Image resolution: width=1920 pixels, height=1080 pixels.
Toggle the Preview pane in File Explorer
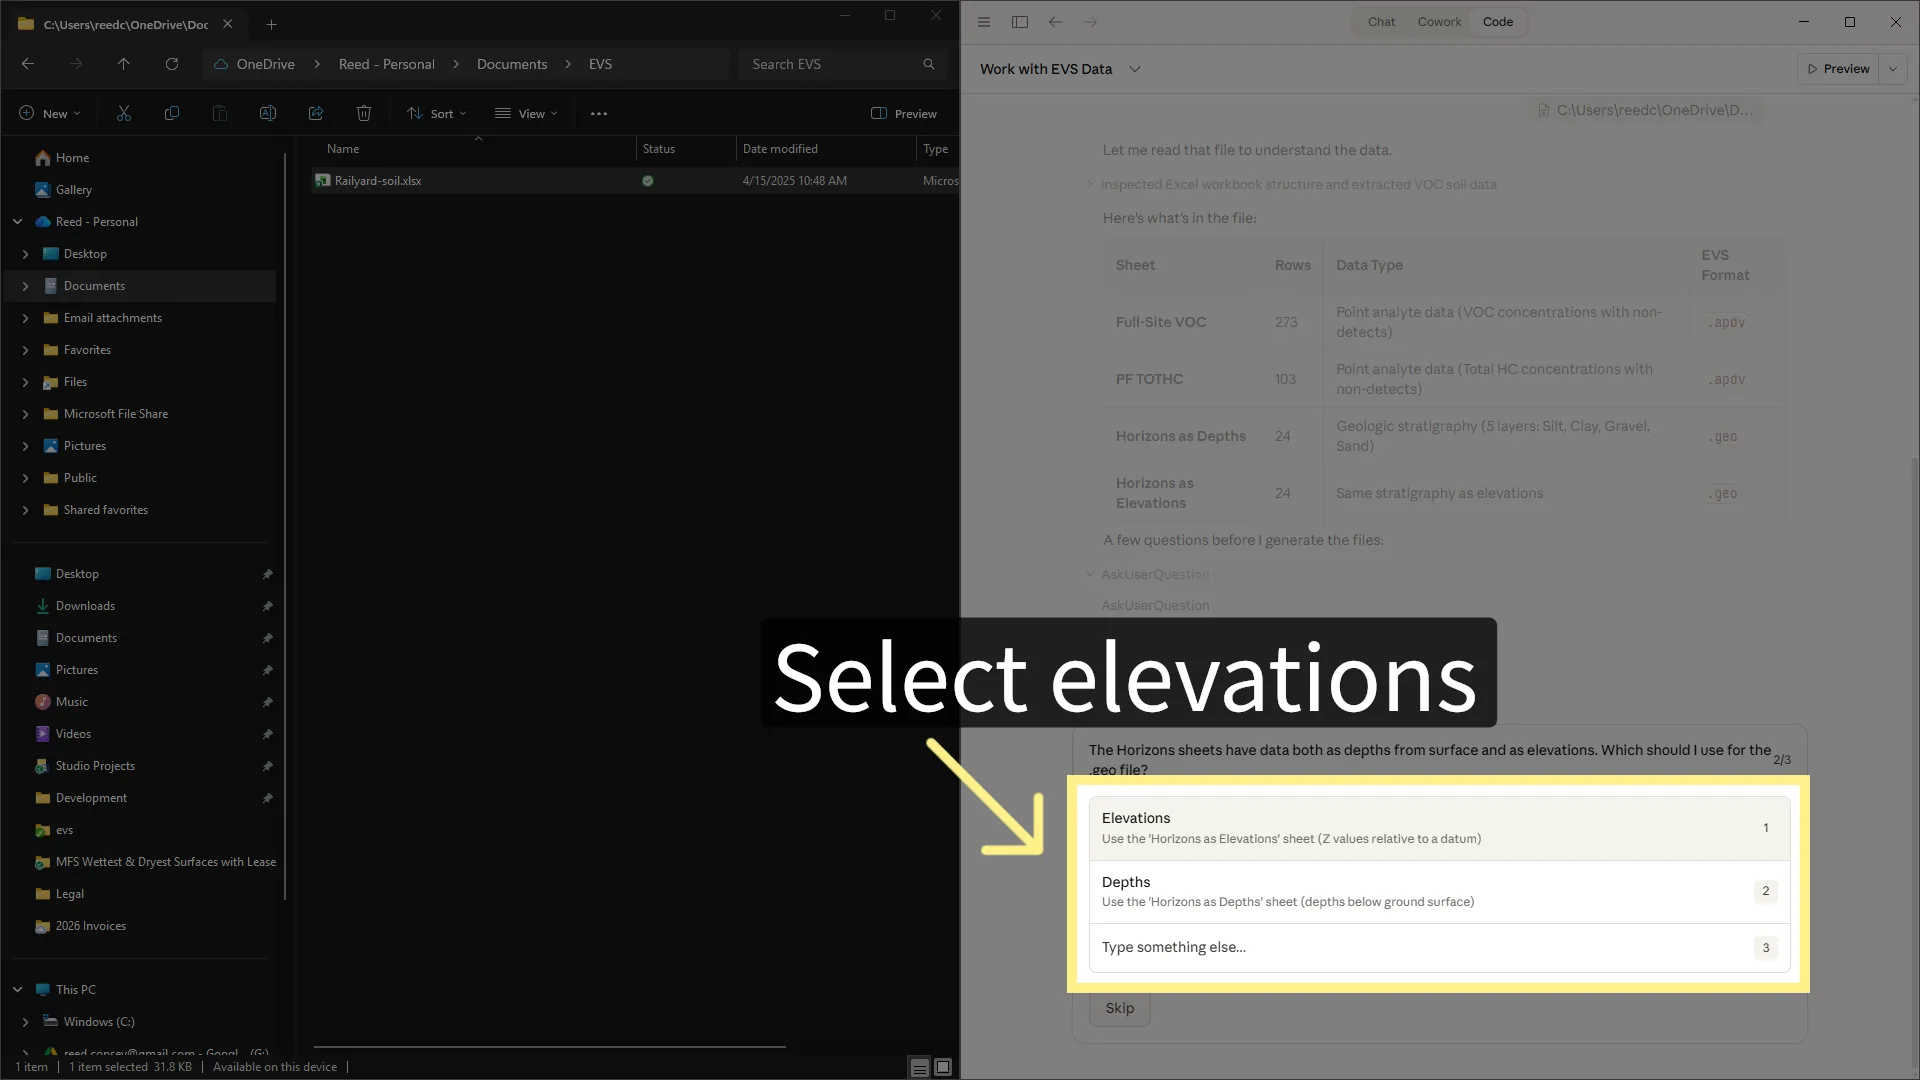(x=904, y=114)
